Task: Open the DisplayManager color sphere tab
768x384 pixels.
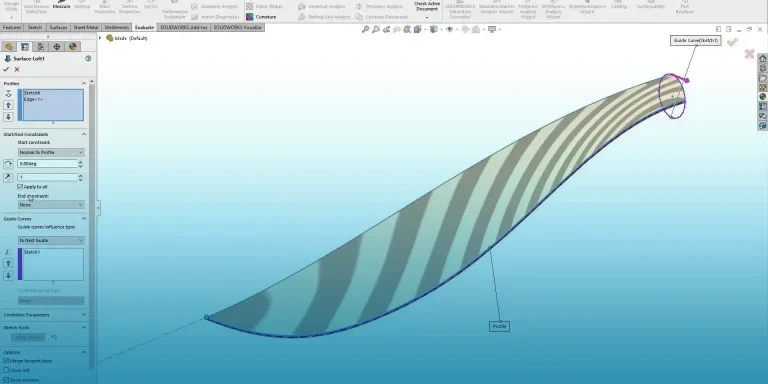Action: tap(73, 47)
